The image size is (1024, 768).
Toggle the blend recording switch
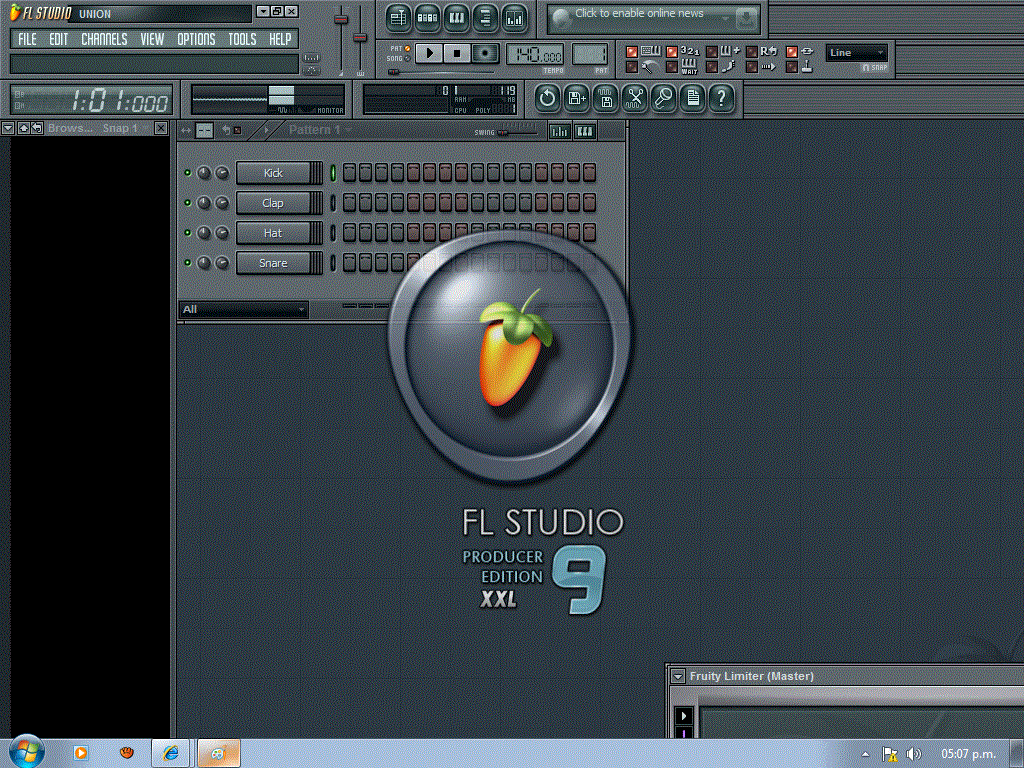point(712,52)
